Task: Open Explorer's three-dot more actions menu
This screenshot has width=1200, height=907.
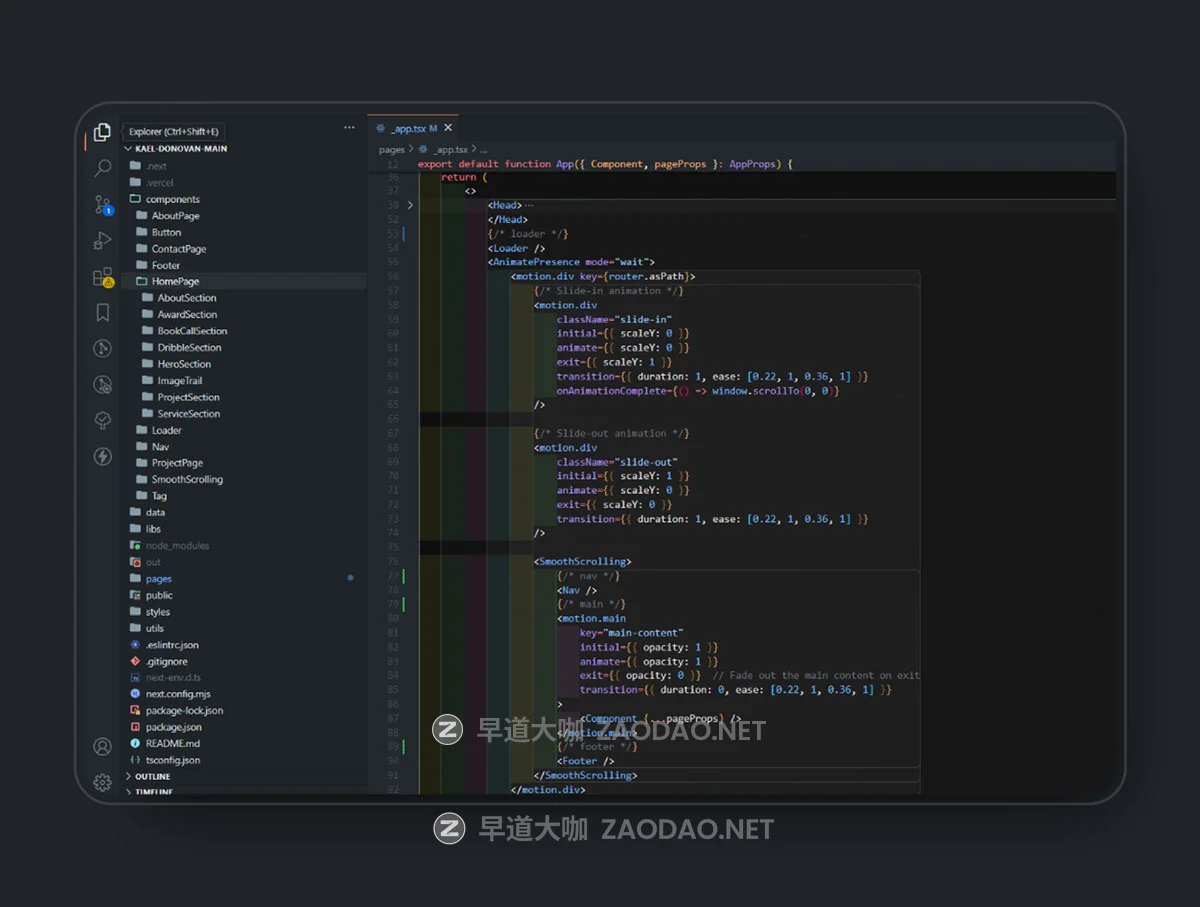Action: pyautogui.click(x=349, y=128)
